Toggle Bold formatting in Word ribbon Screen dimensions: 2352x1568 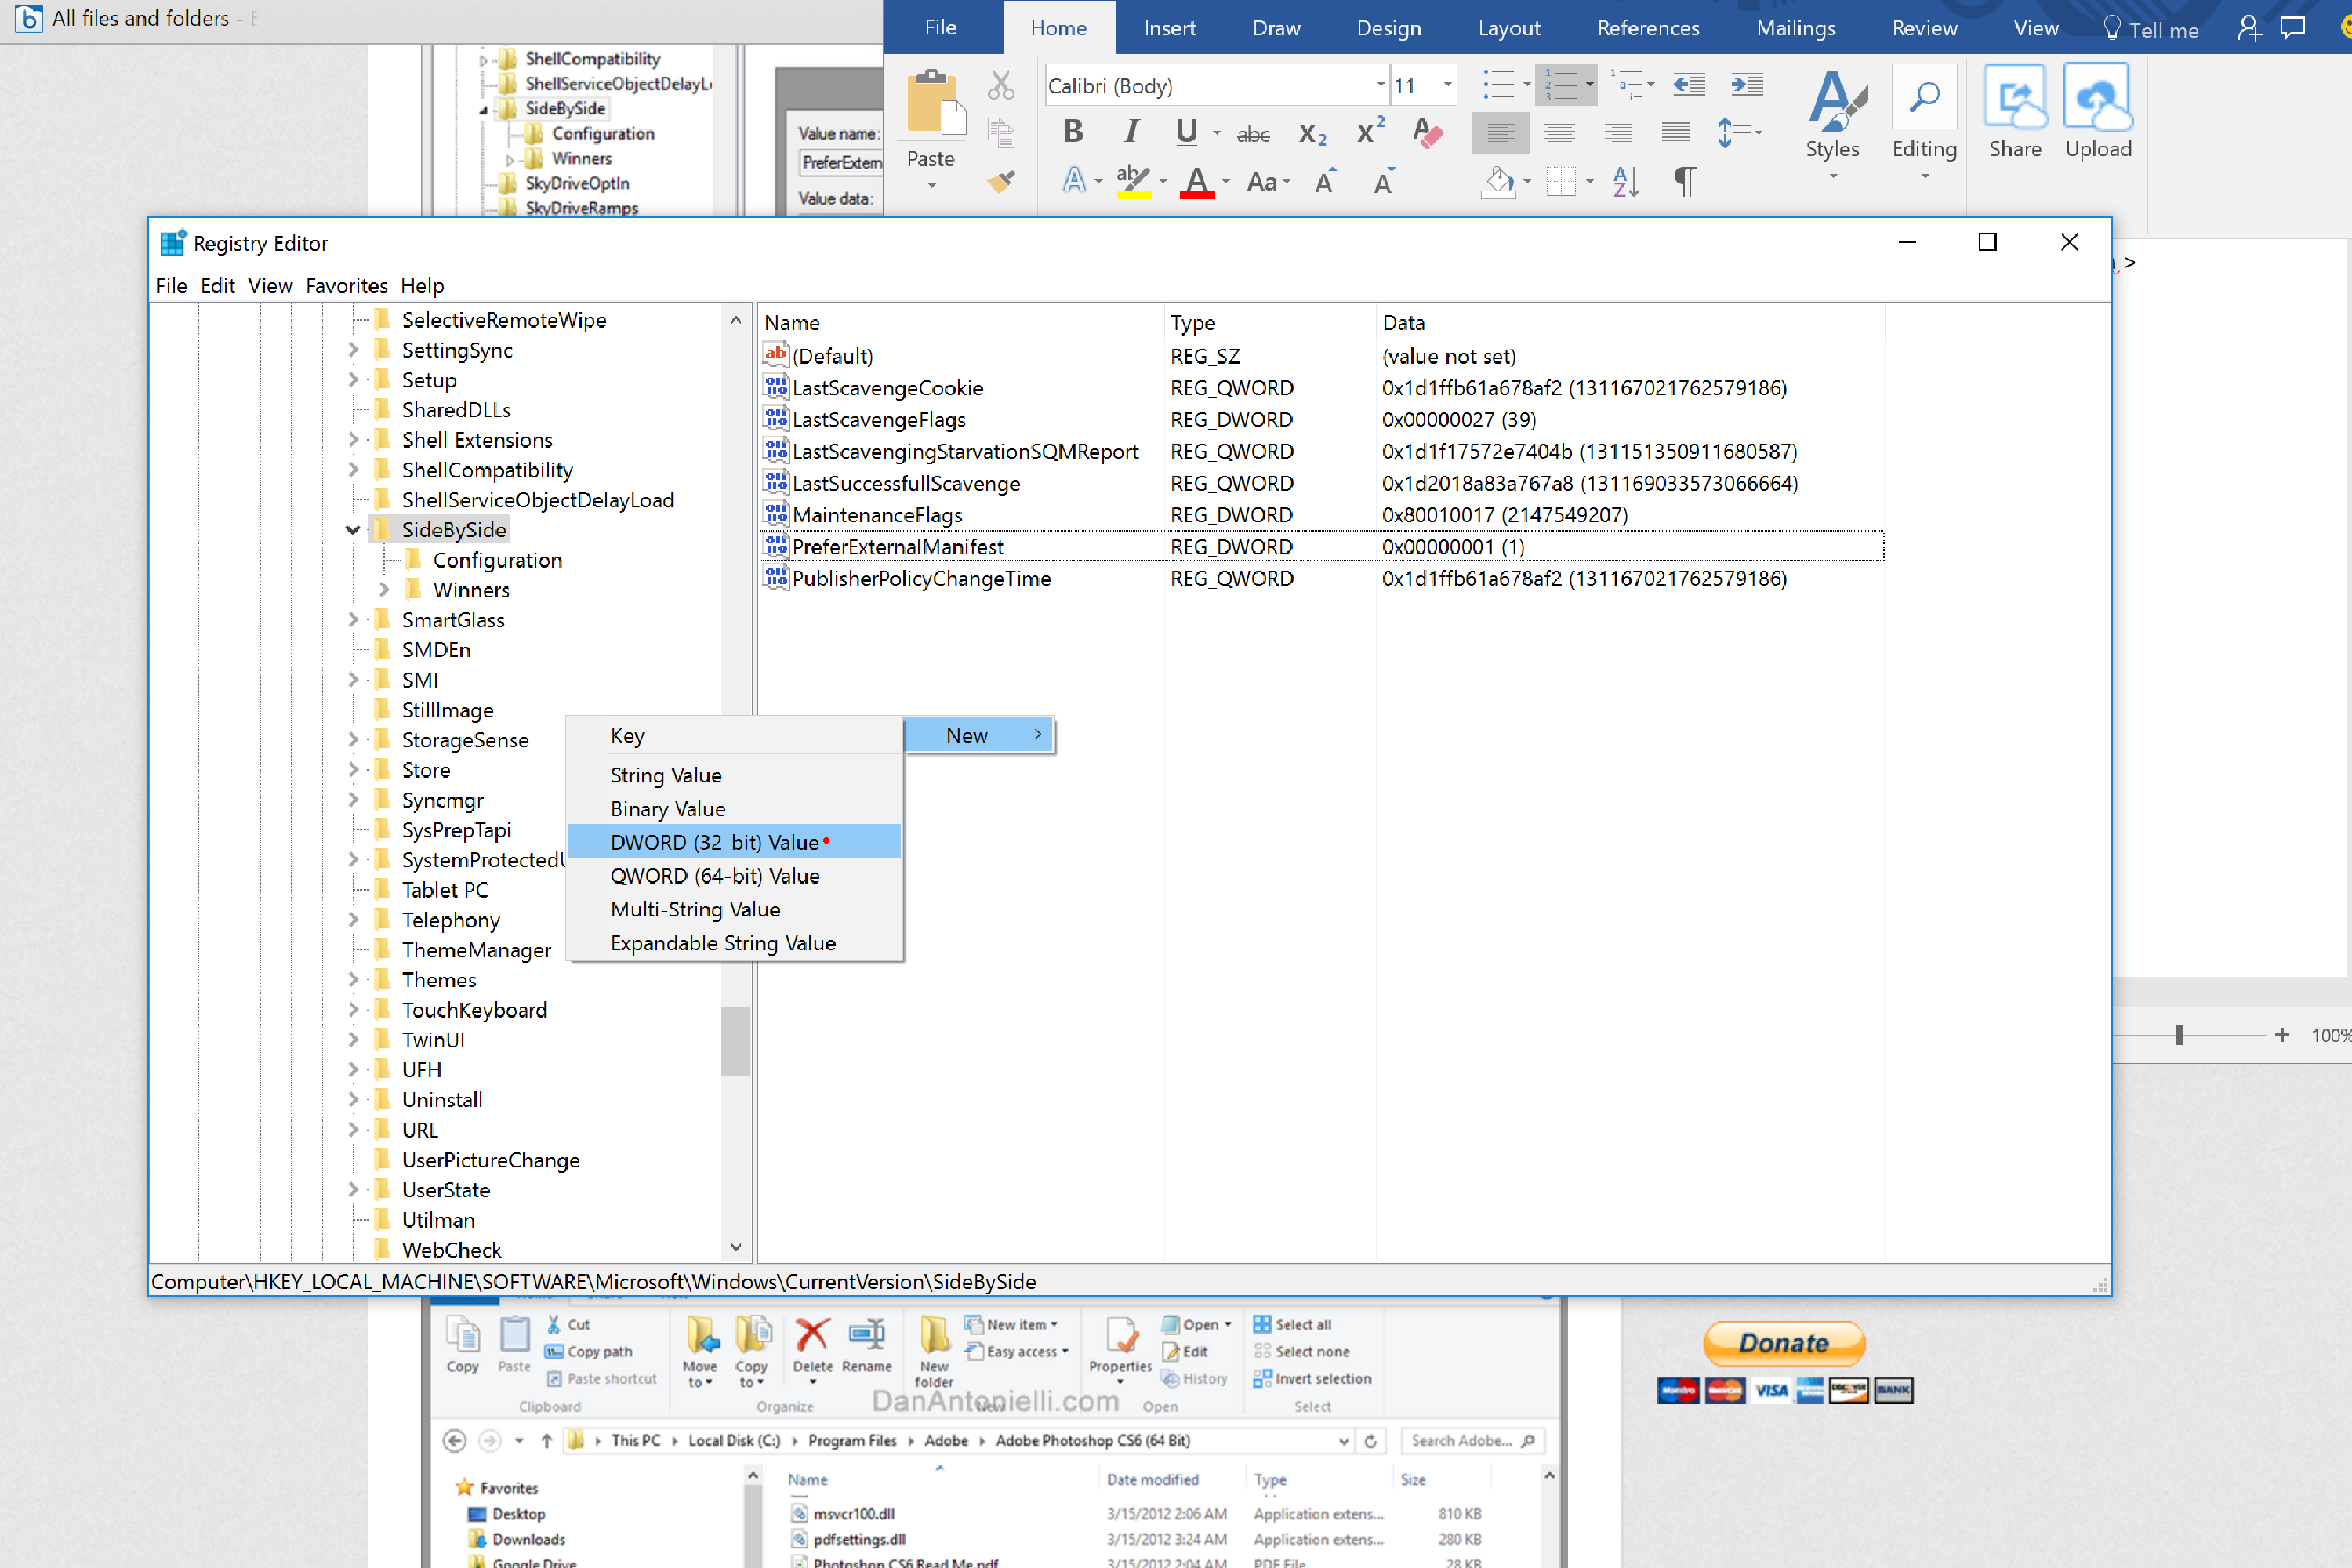1073,132
